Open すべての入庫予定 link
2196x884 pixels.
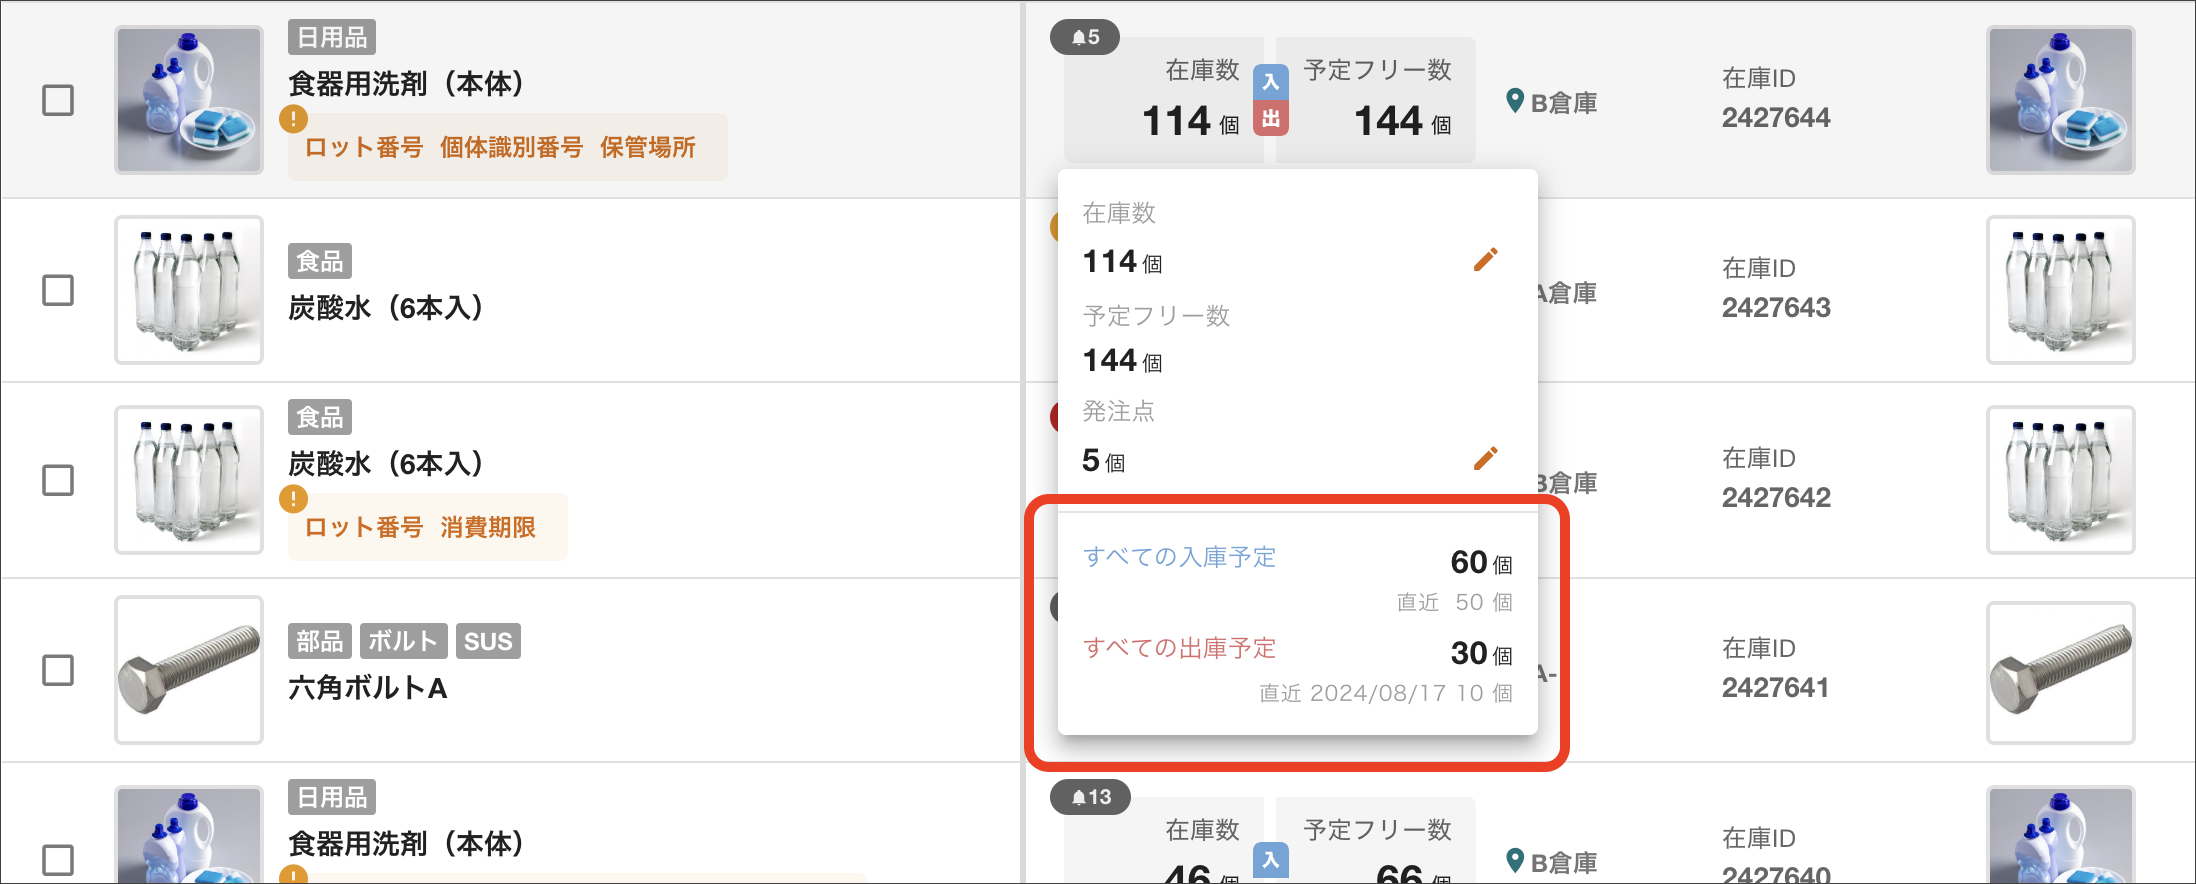coord(1180,557)
